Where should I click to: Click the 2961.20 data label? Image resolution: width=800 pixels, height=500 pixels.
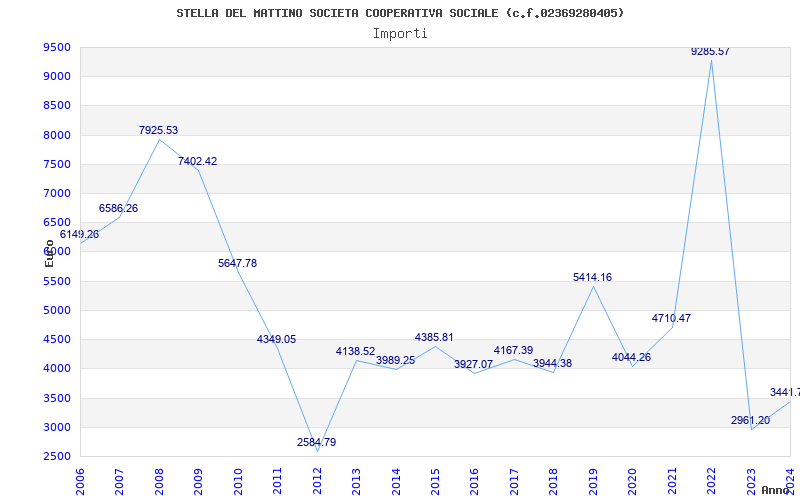tap(751, 420)
